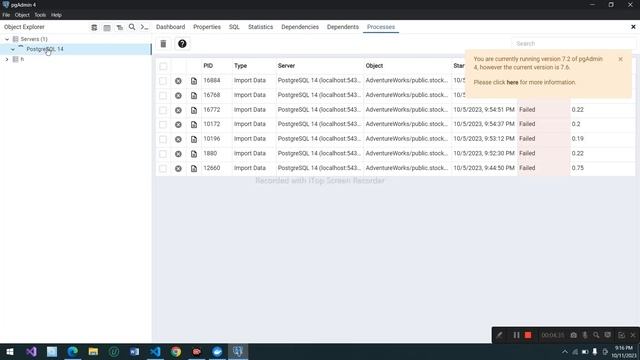Toggle the select-all checkbox in table header
The height and width of the screenshot is (360, 640).
point(163,66)
